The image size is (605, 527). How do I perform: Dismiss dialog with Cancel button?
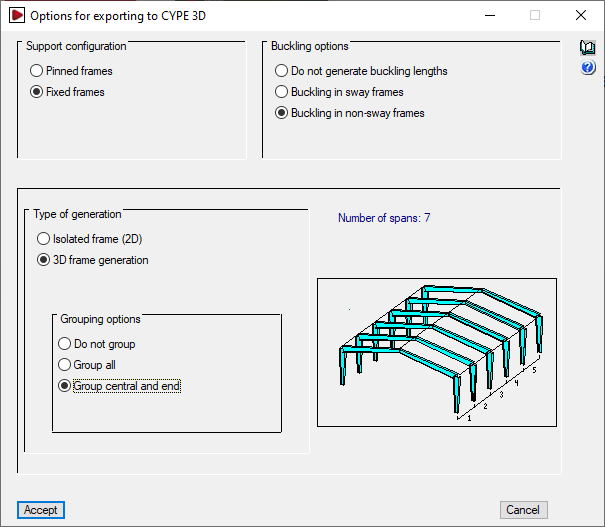[524, 510]
